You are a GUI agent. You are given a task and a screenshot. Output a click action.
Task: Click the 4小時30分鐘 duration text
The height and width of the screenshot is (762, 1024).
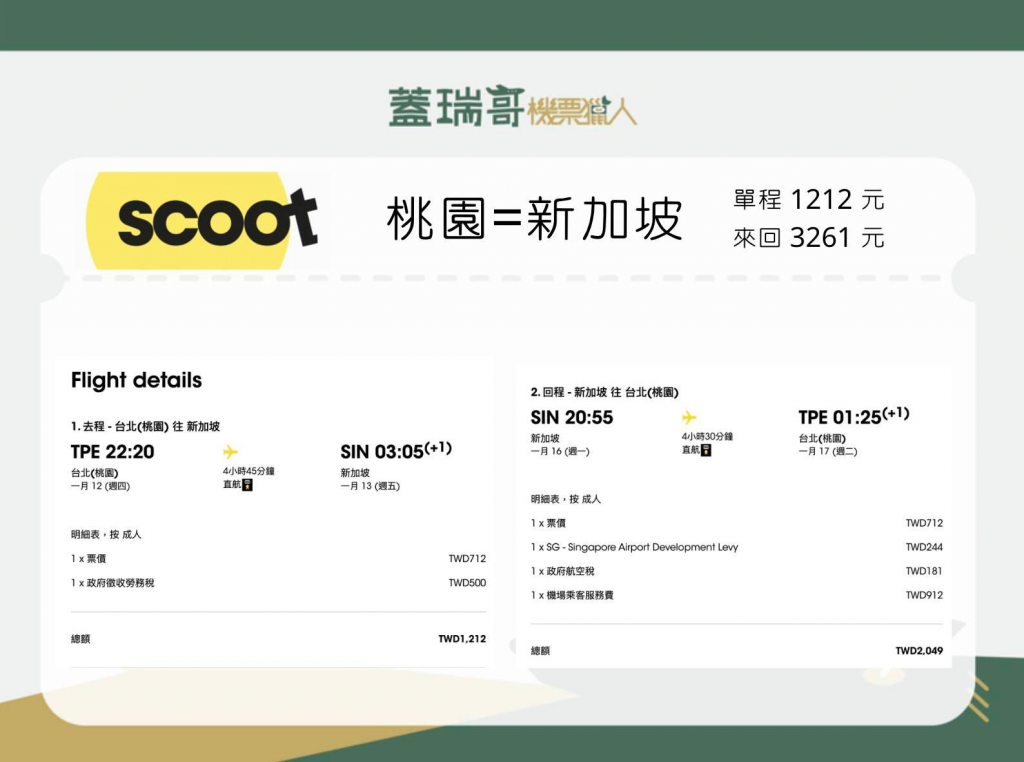click(x=707, y=437)
